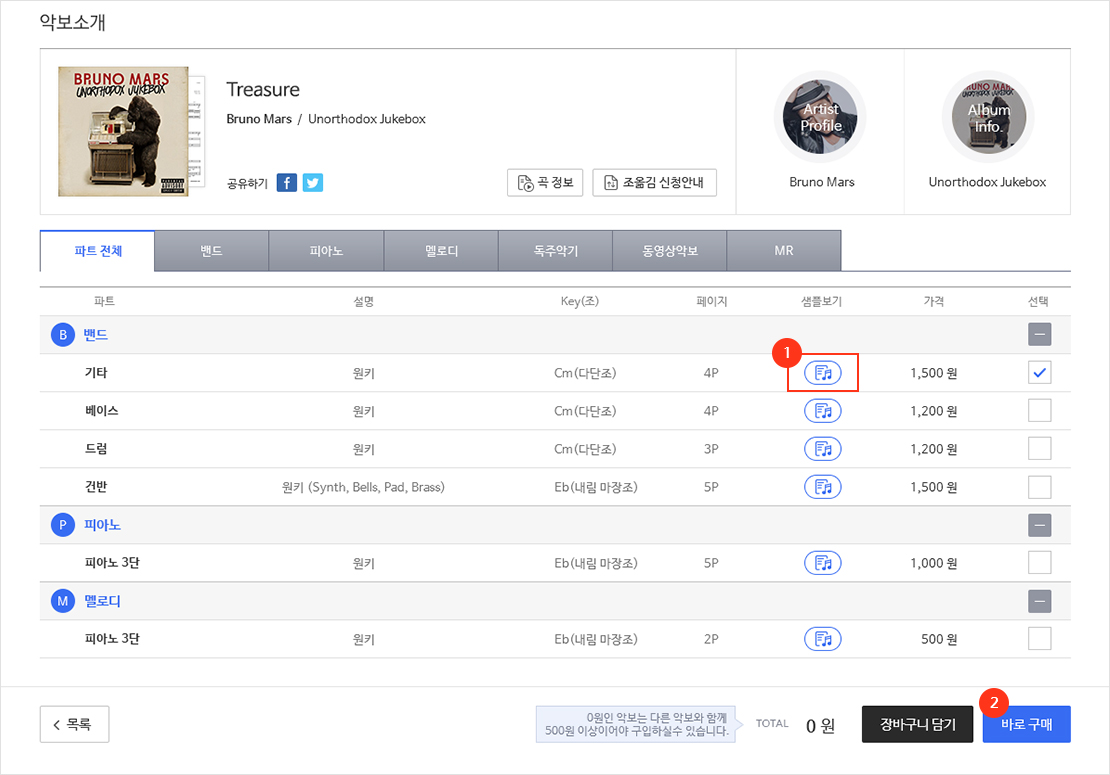This screenshot has width=1110, height=775.
Task: Click '원키 (Synth, Bells, Pad, Brass)' description
Action: point(363,487)
